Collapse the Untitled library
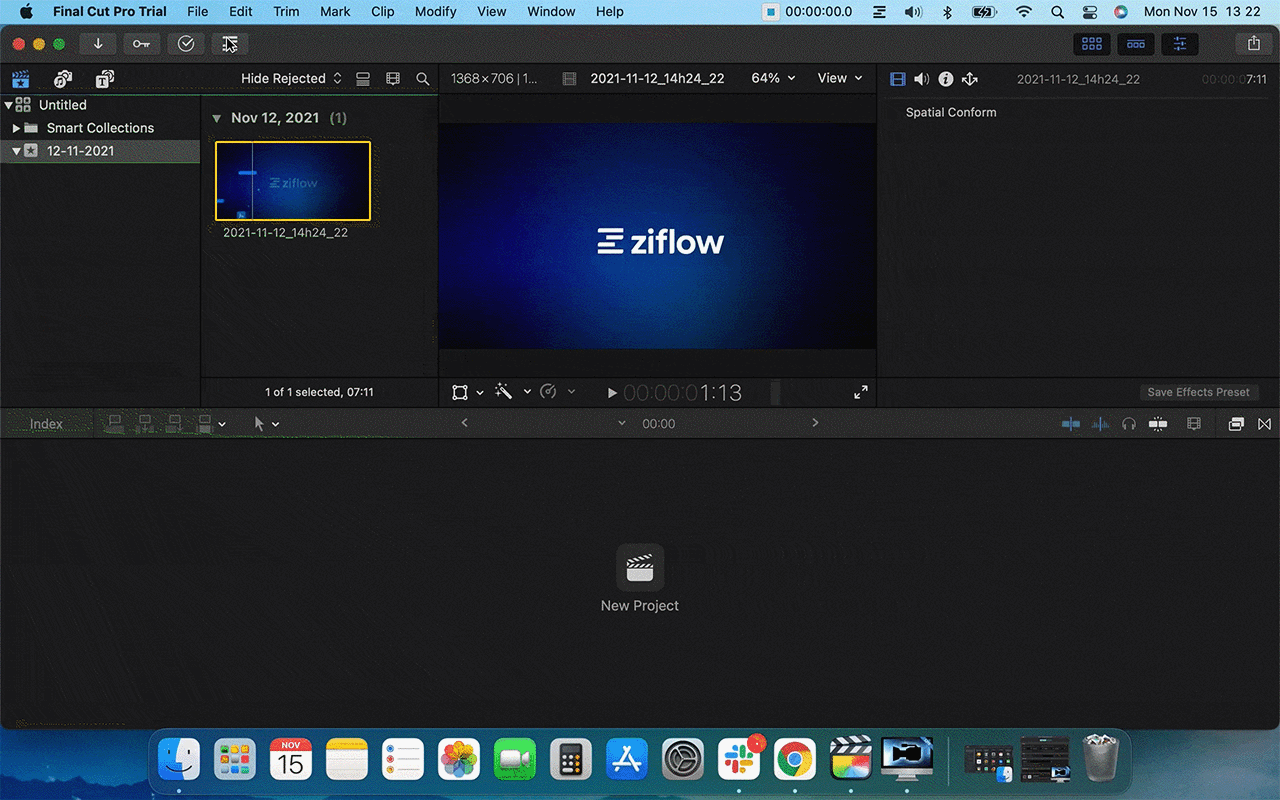Viewport: 1280px width, 800px height. (x=8, y=105)
